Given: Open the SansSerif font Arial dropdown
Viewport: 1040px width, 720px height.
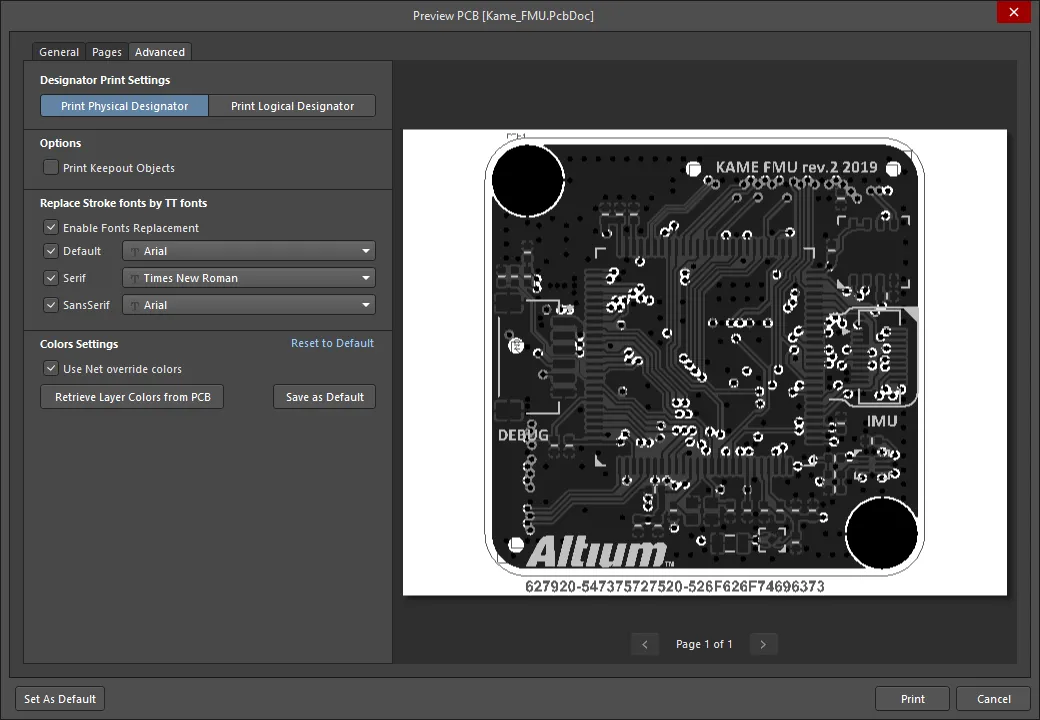Looking at the screenshot, I should (x=249, y=305).
